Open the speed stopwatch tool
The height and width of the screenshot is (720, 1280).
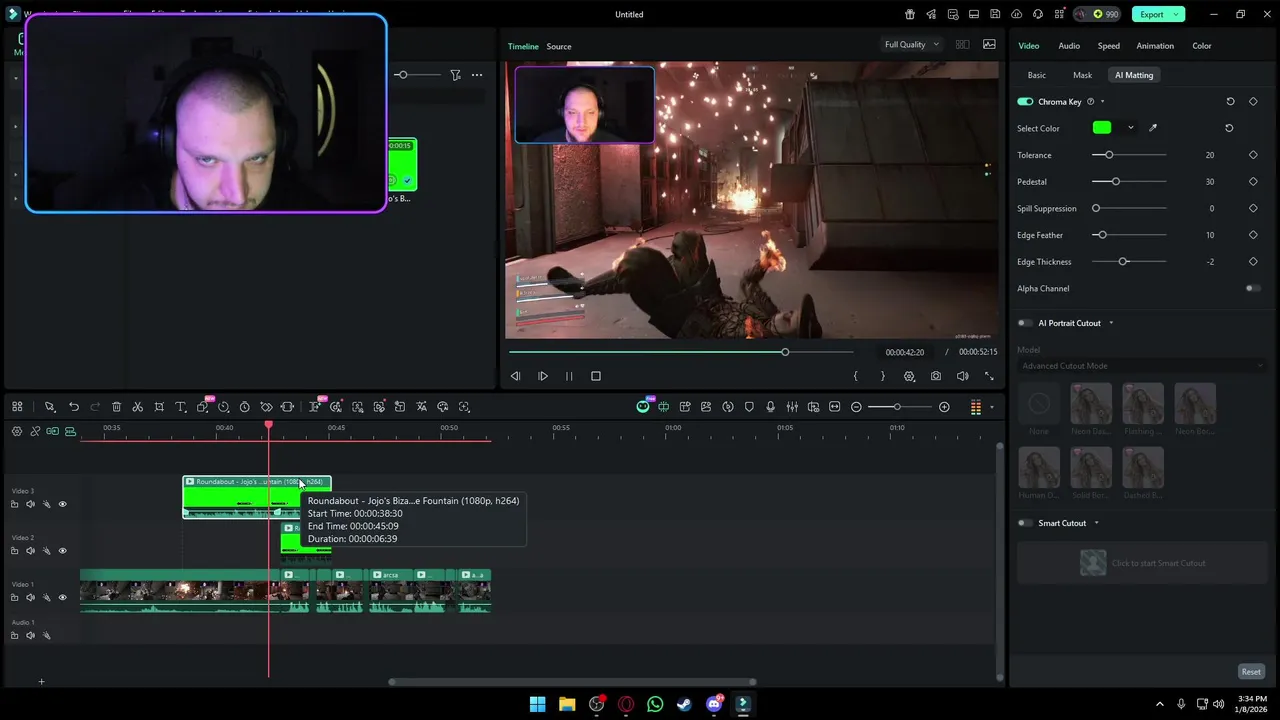pyautogui.click(x=244, y=407)
